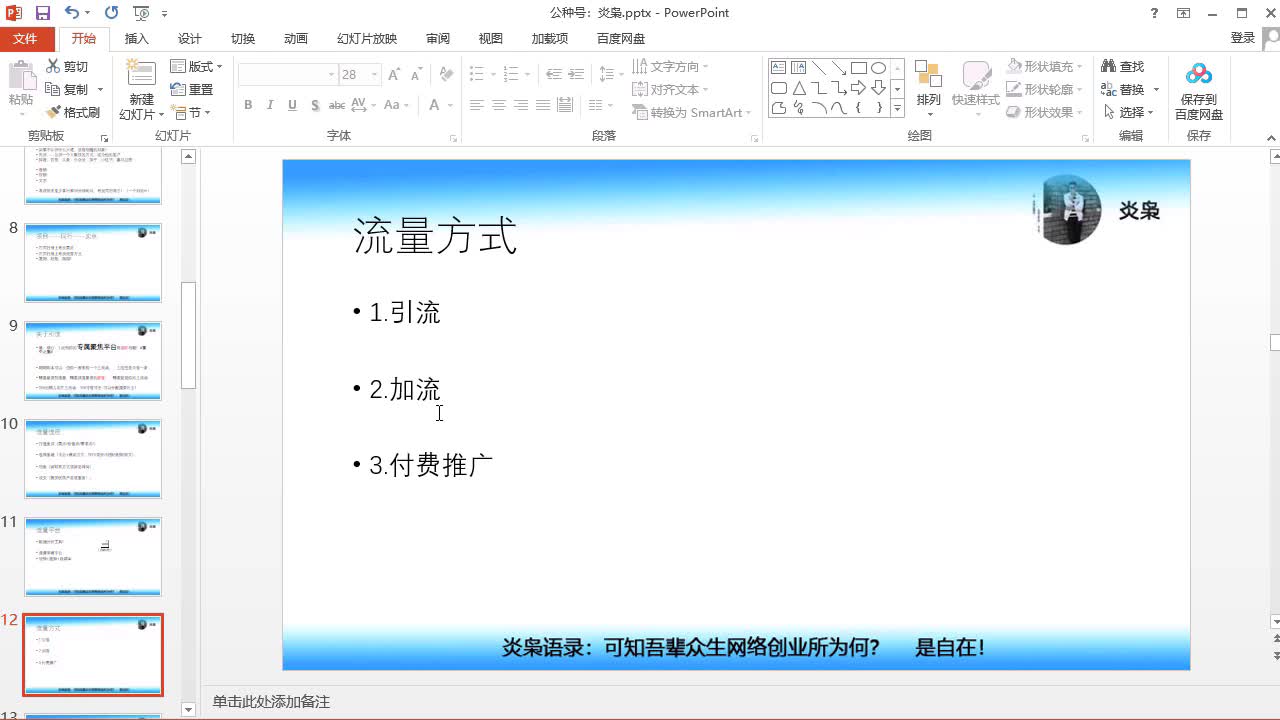Open Shape Outline (形状轮廓) dropdown
This screenshot has width=1280, height=720.
(1046, 89)
